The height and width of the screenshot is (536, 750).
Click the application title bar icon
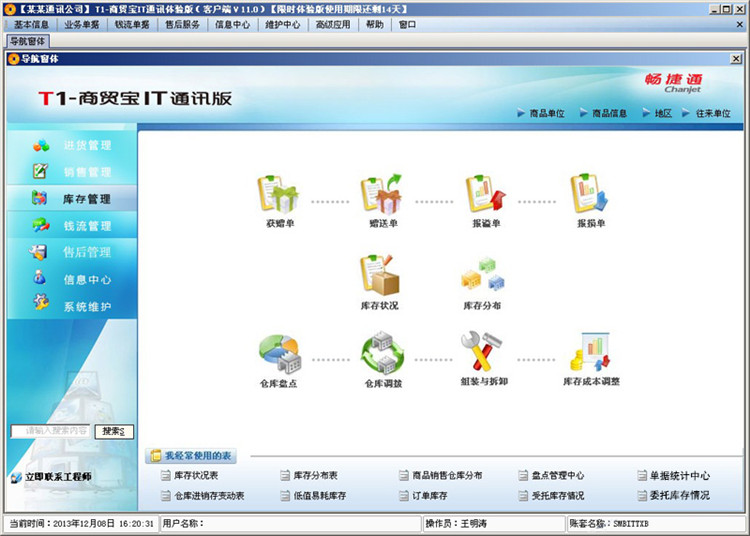(x=9, y=9)
